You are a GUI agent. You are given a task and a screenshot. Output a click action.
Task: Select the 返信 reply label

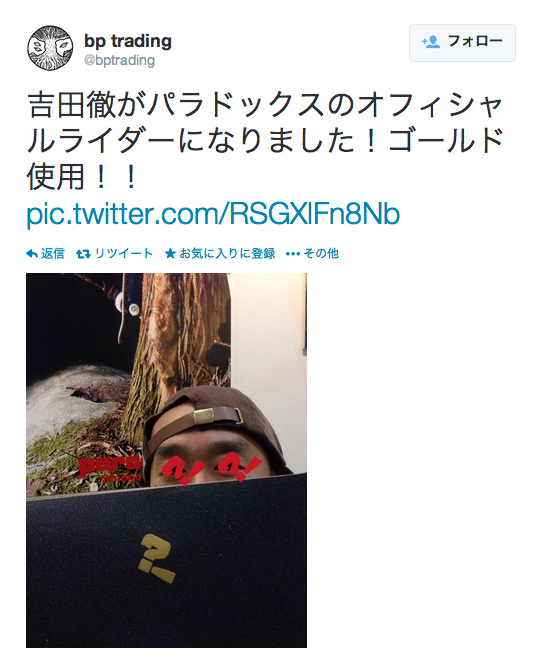[x=53, y=254]
